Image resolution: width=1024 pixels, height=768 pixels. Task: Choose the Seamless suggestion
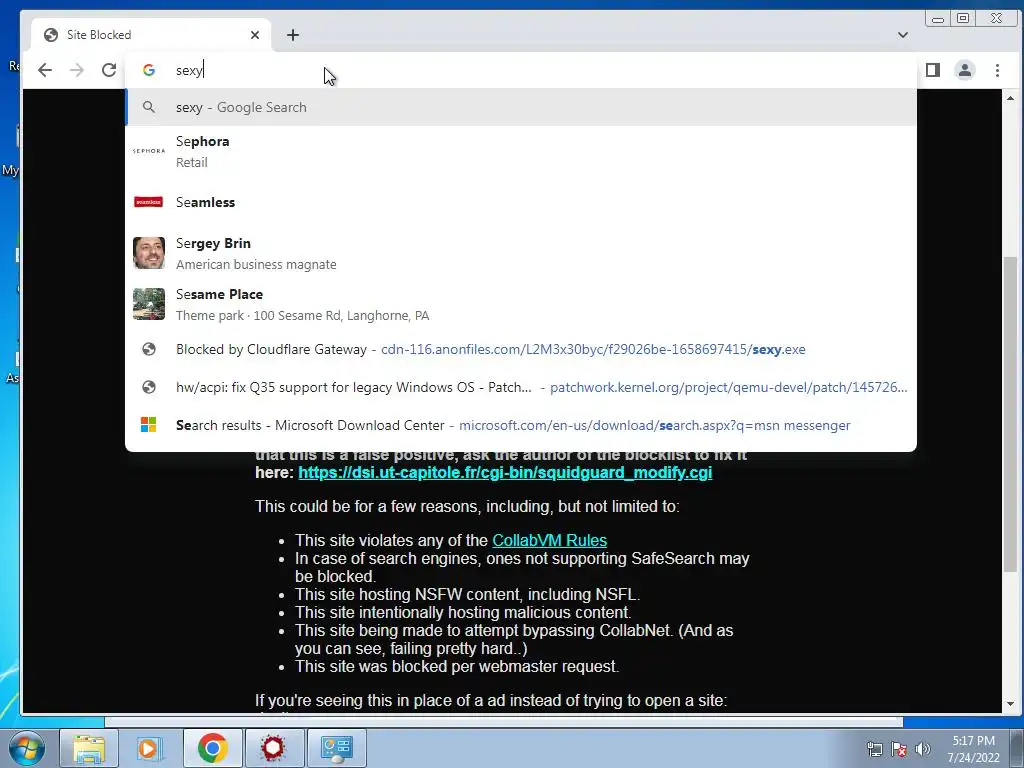tap(521, 202)
